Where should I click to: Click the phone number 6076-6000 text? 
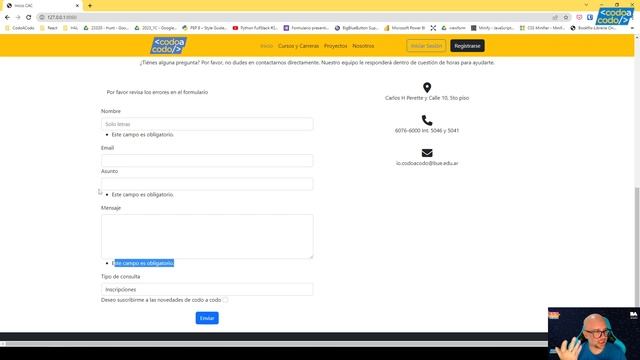(x=427, y=131)
